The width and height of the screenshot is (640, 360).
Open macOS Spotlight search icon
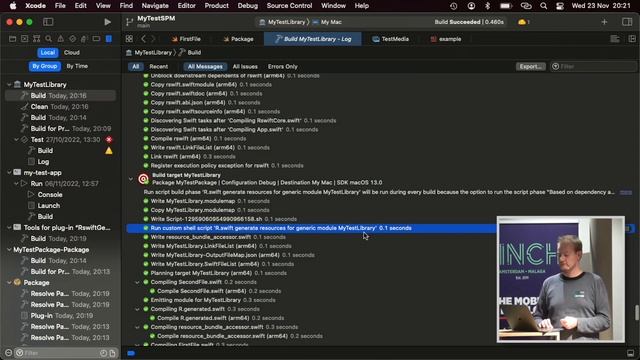click(543, 6)
